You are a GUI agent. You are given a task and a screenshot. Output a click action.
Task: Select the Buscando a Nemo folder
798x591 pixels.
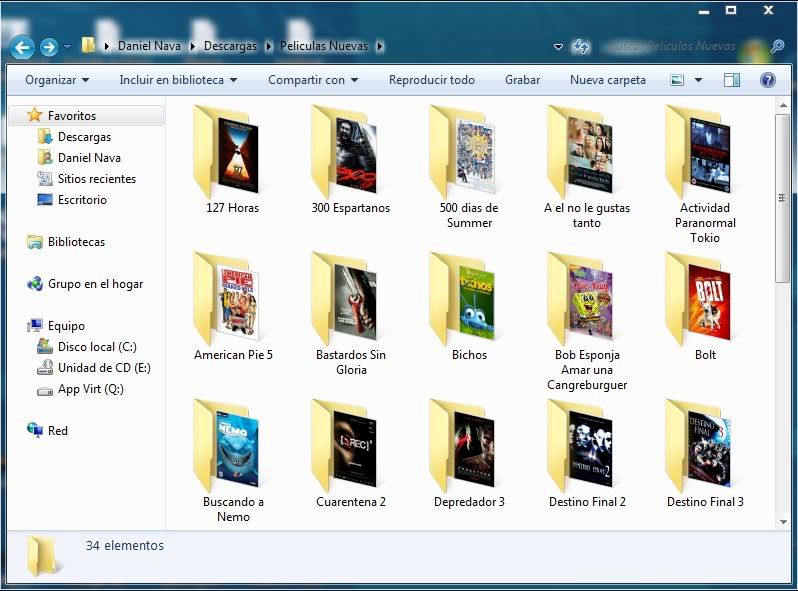(x=233, y=461)
